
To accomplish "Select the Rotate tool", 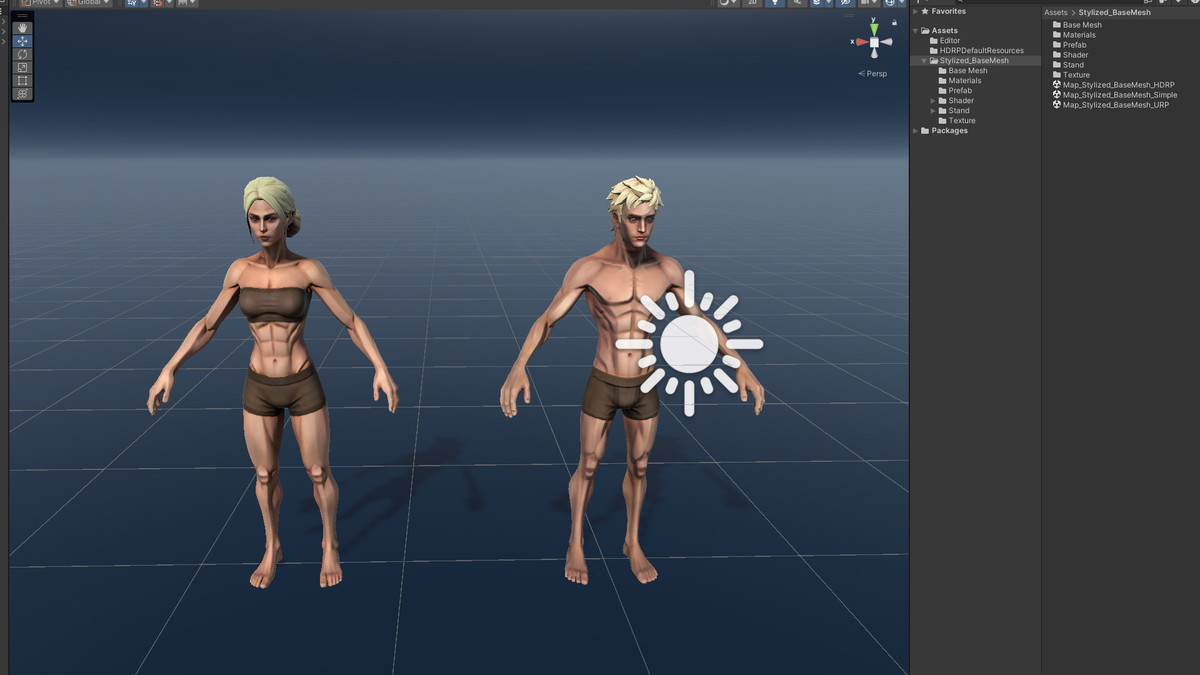I will 22,54.
